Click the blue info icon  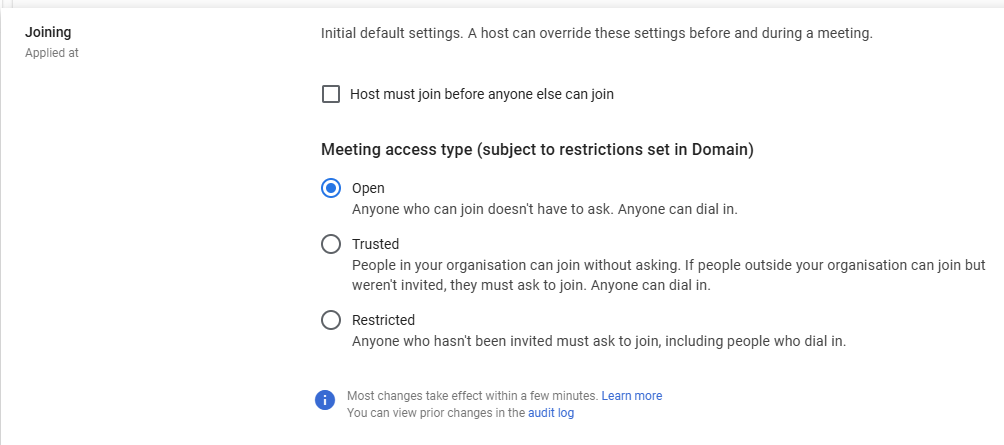(325, 400)
